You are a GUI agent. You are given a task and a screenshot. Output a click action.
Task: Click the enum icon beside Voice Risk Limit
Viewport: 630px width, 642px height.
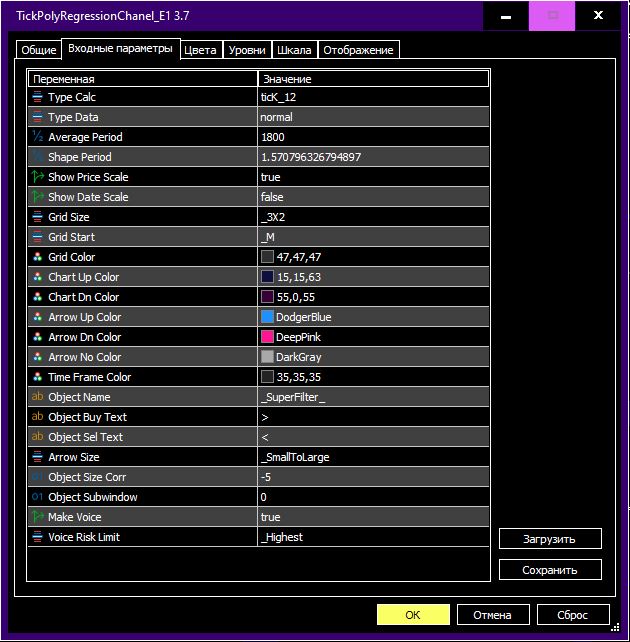pyautogui.click(x=37, y=537)
